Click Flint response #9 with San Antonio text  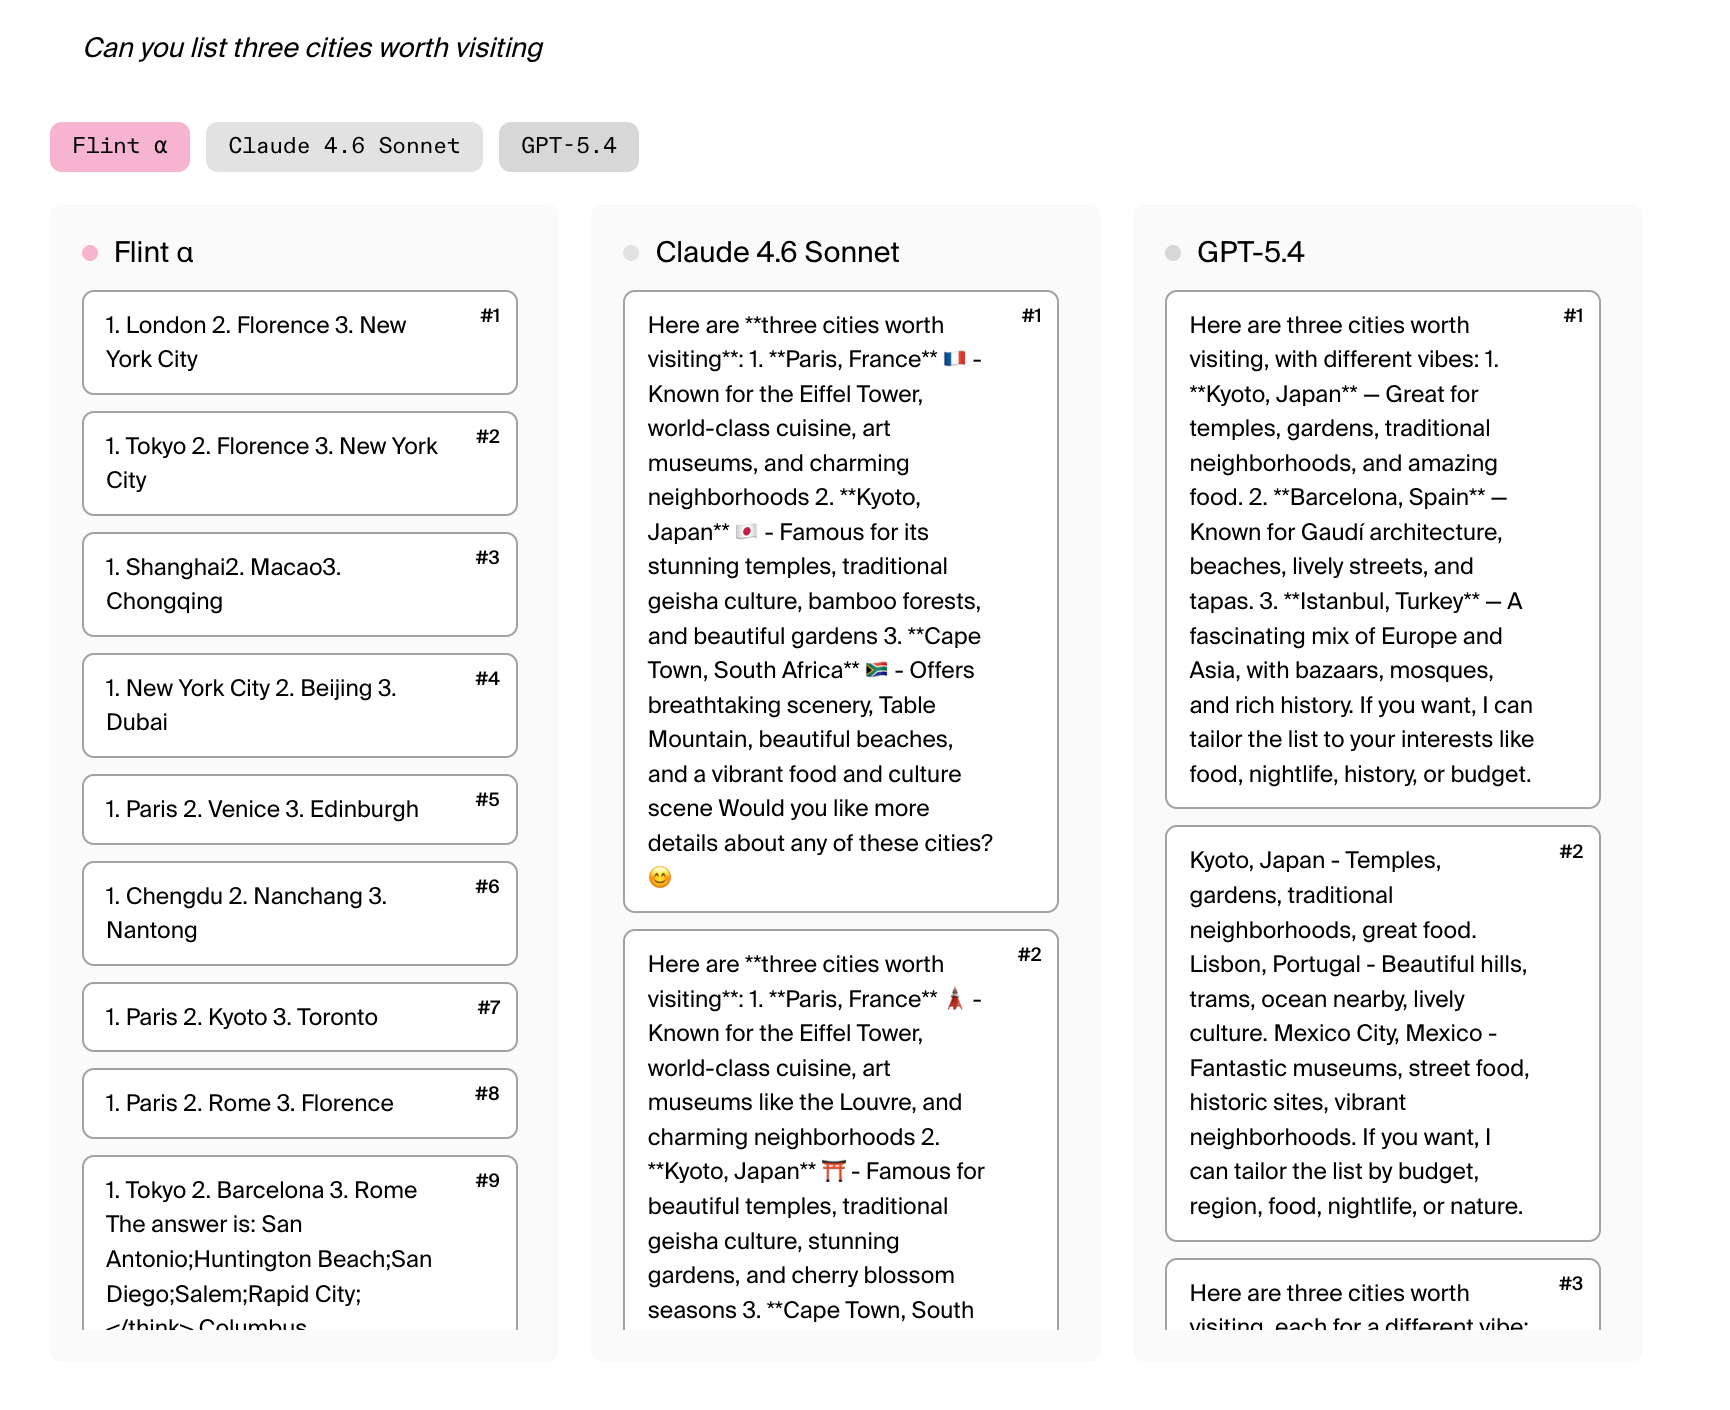coord(300,1243)
